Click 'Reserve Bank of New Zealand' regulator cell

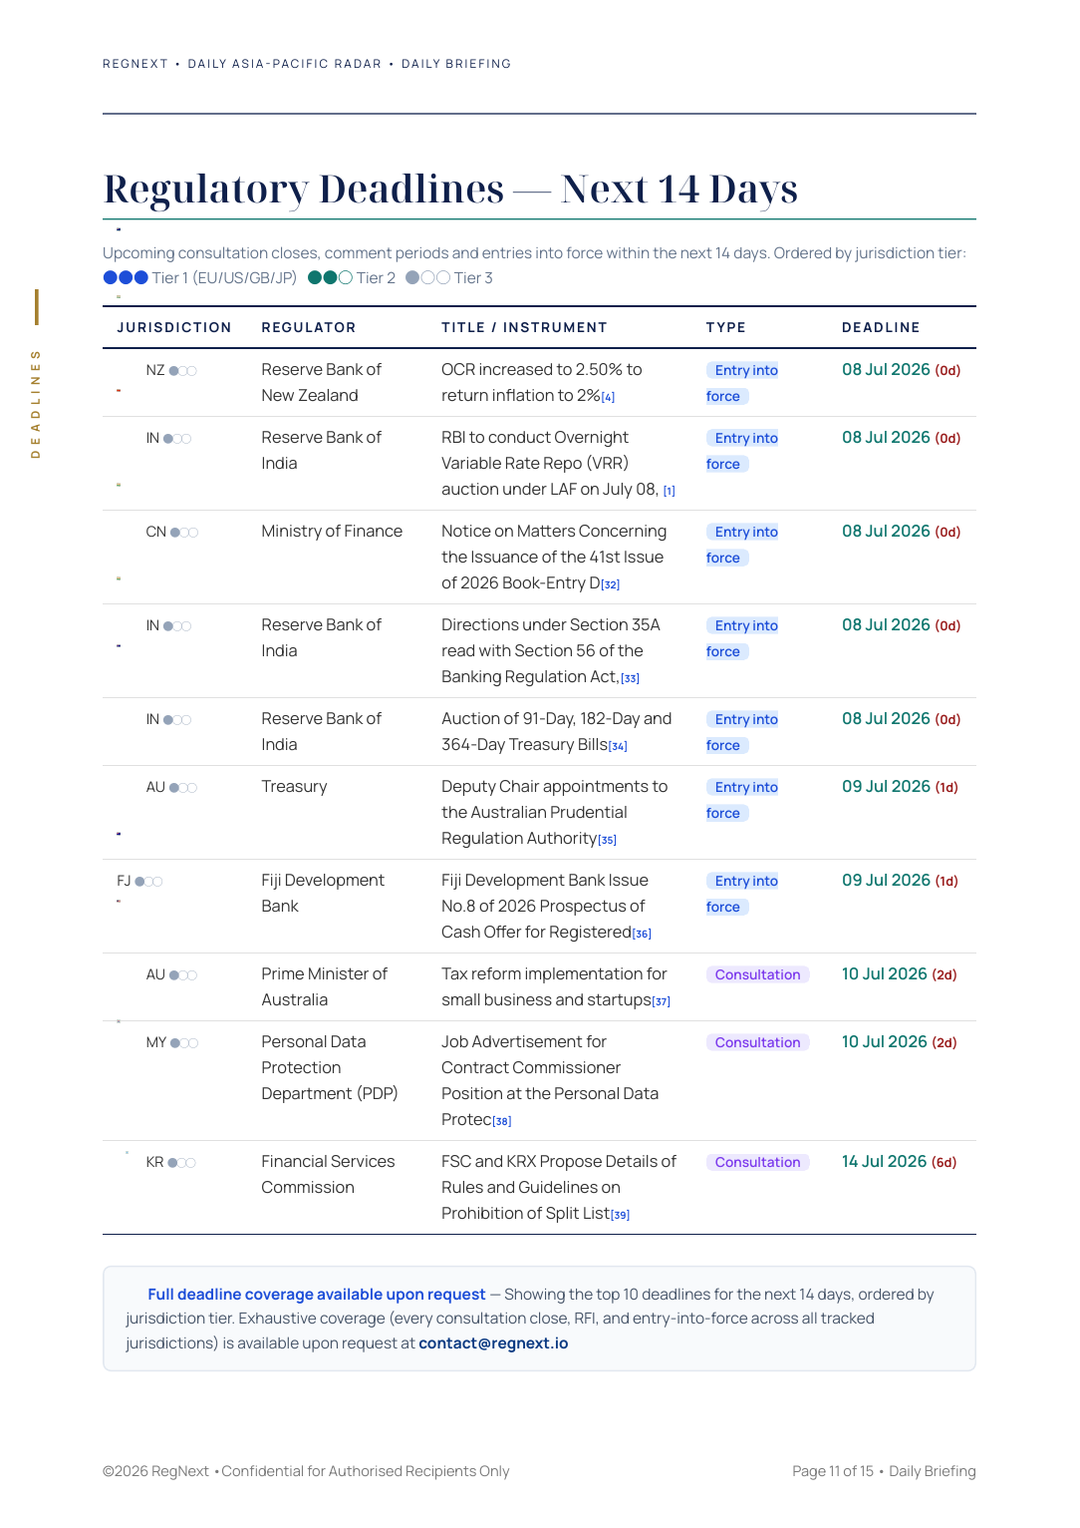point(321,383)
